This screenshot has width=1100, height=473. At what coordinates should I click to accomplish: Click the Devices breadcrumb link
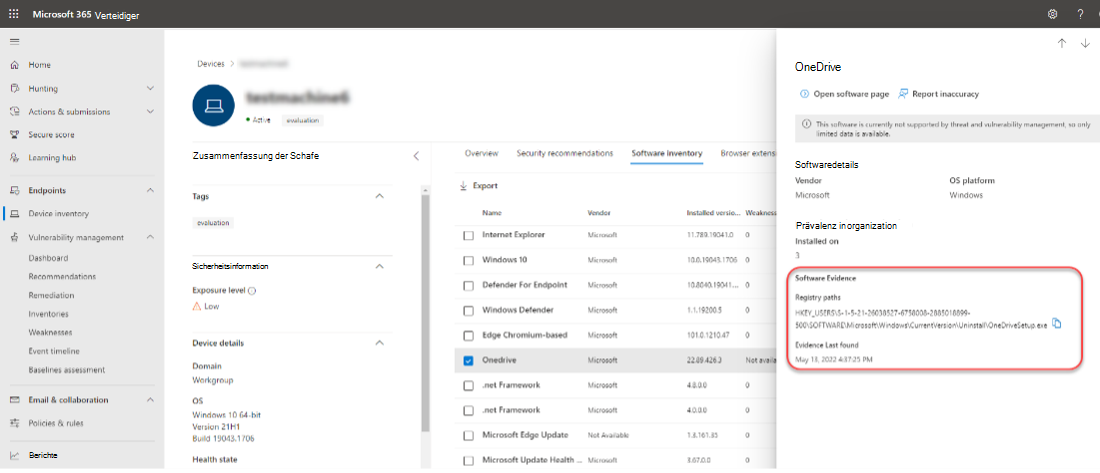(211, 63)
